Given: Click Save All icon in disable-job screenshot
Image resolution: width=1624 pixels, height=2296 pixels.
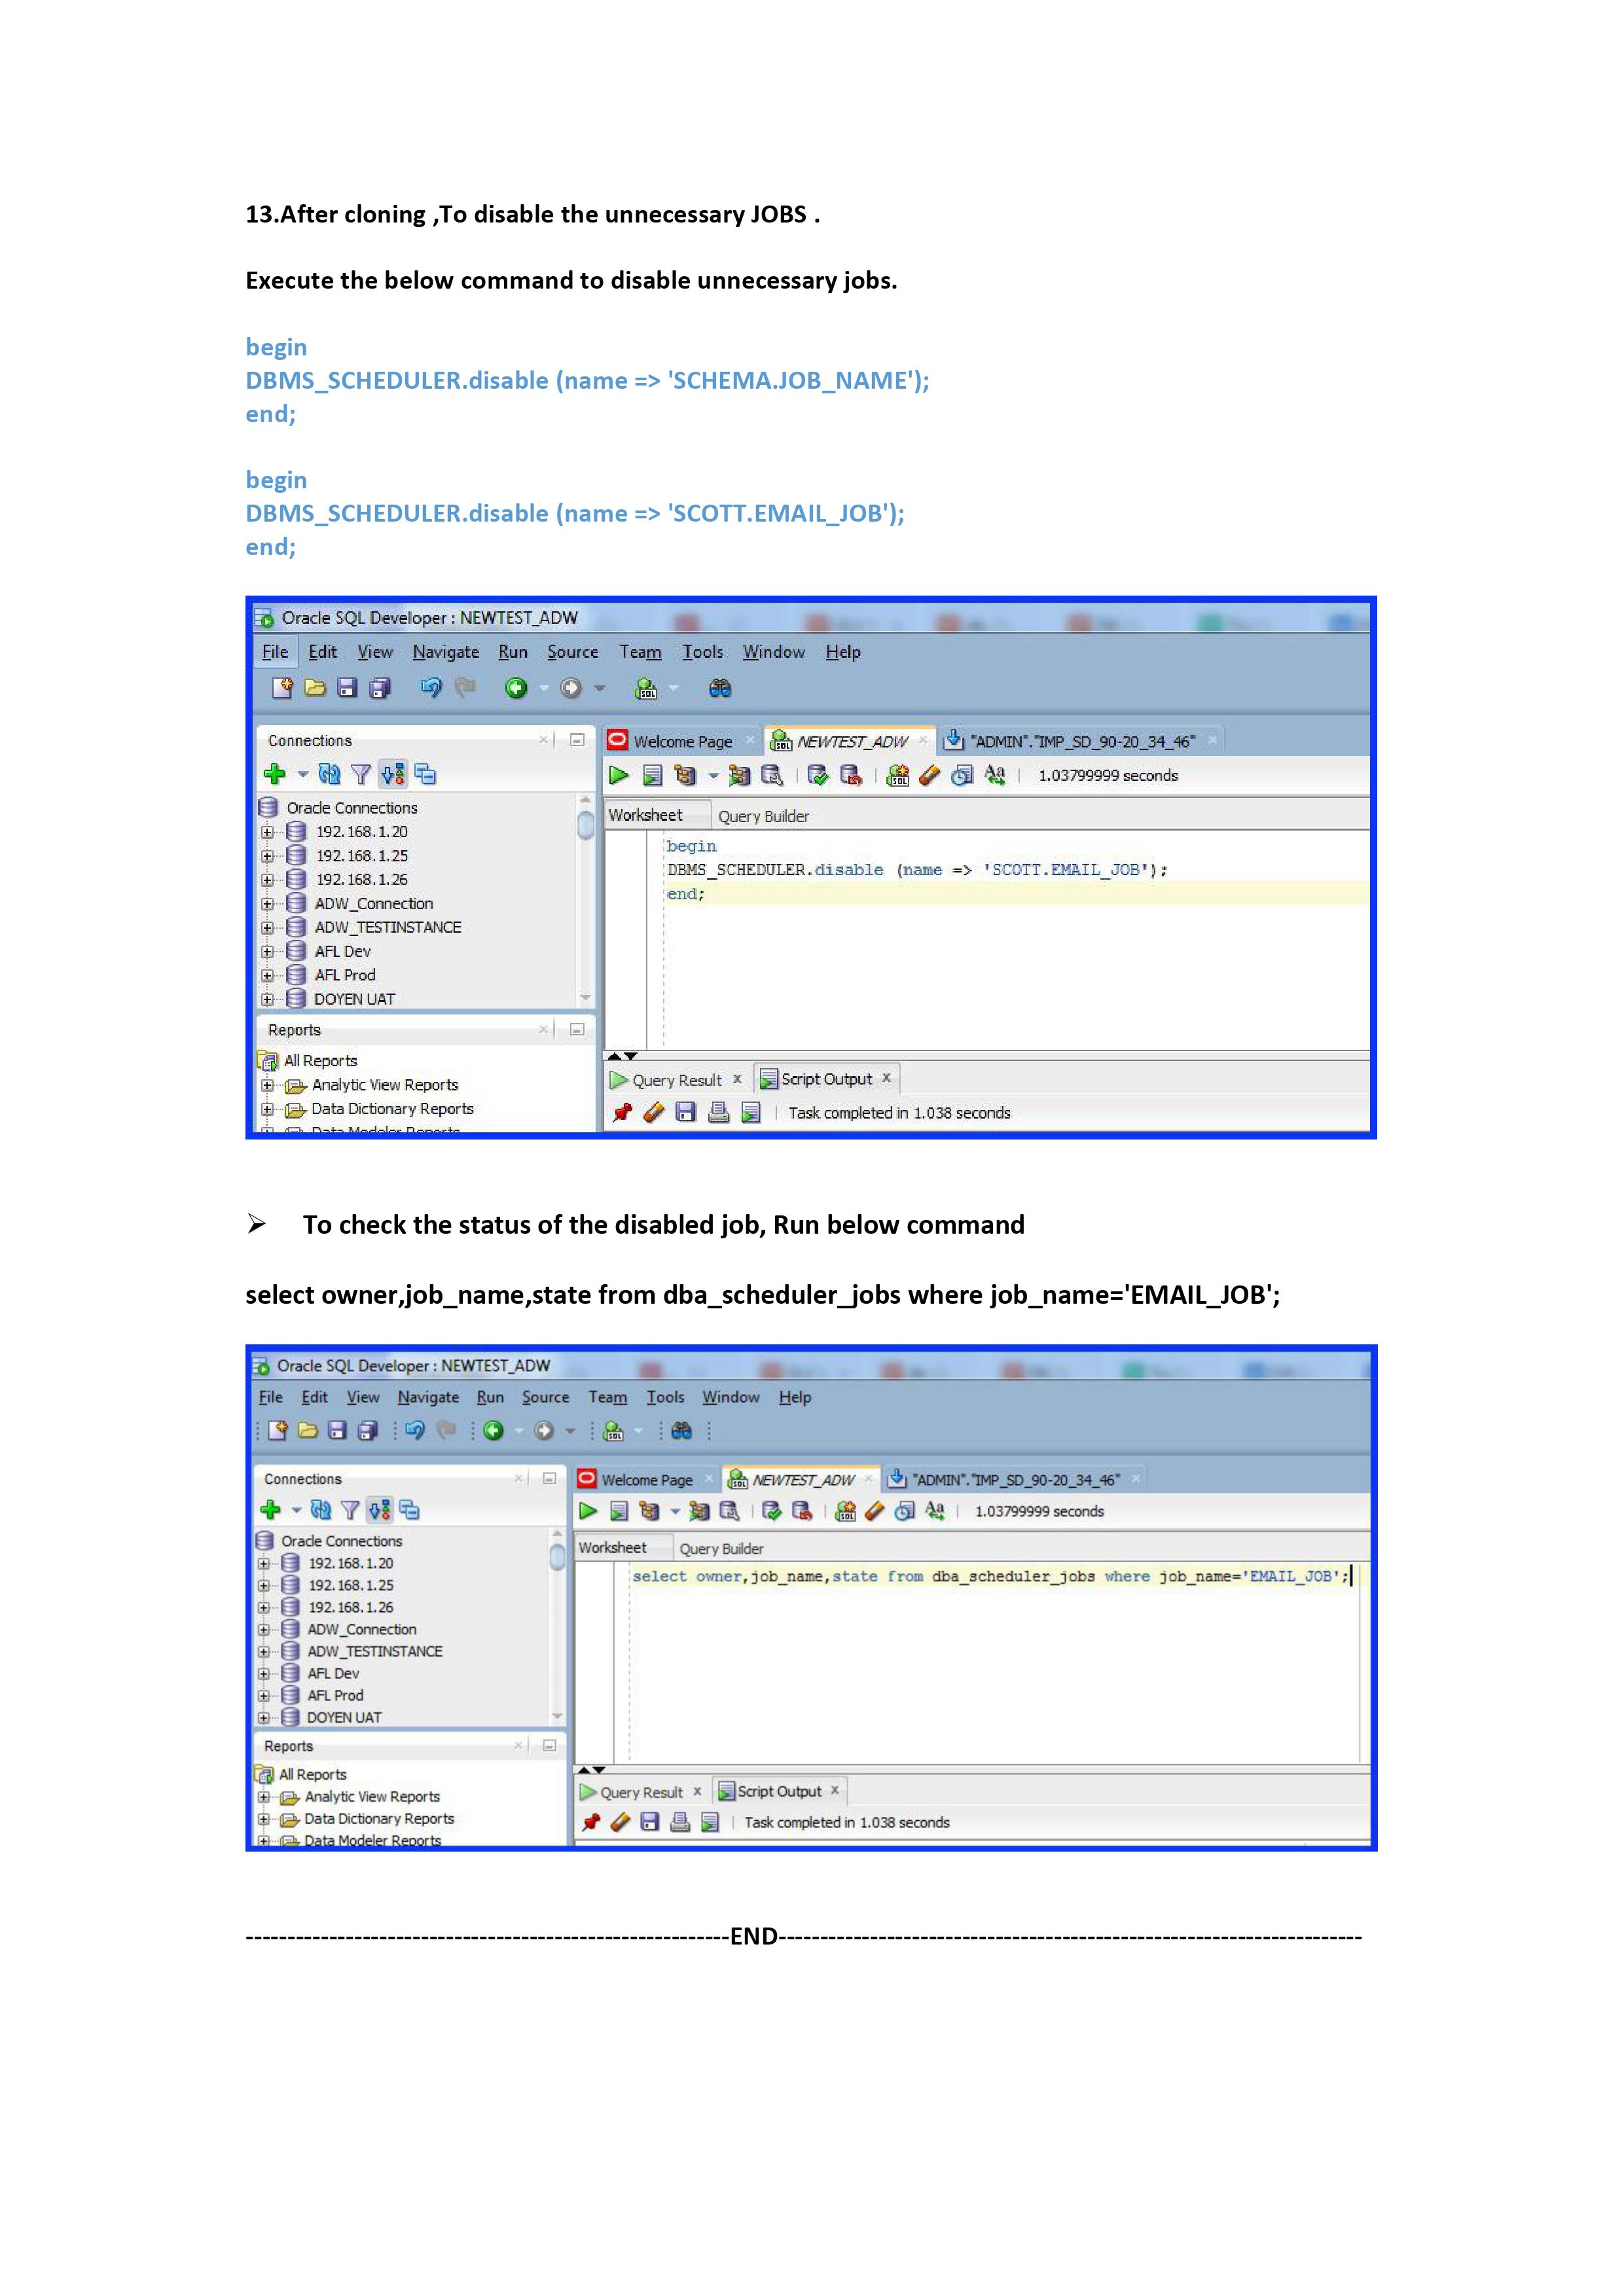Looking at the screenshot, I should point(380,688).
